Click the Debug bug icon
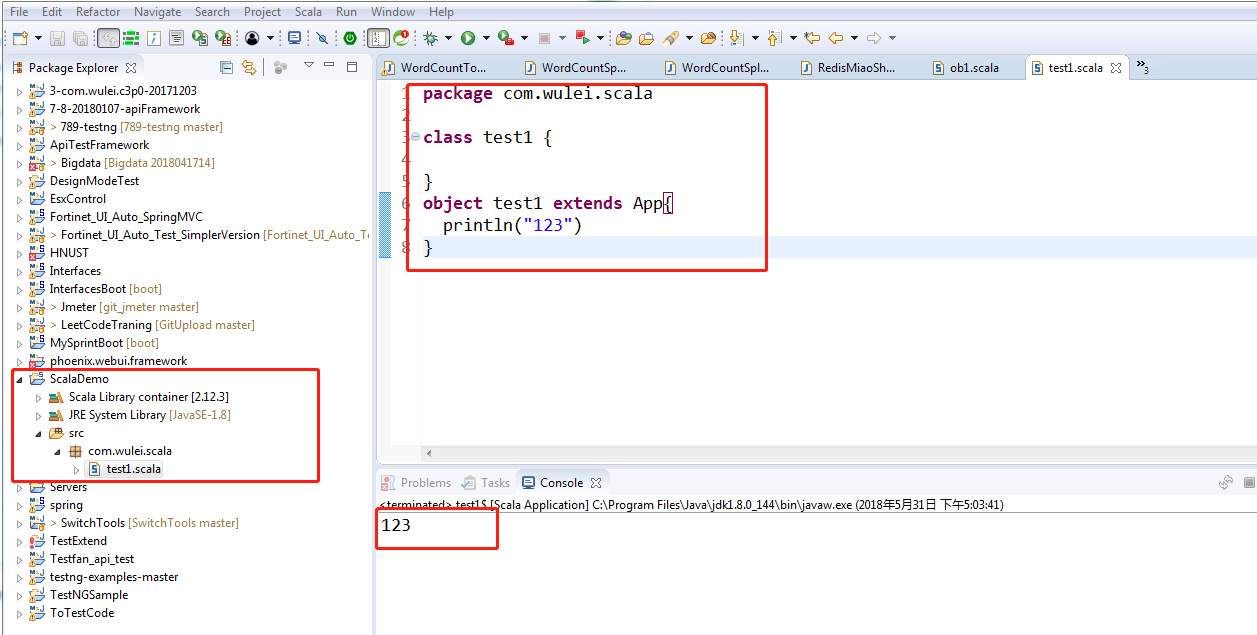Screen dimensions: 1257x635 (430, 38)
